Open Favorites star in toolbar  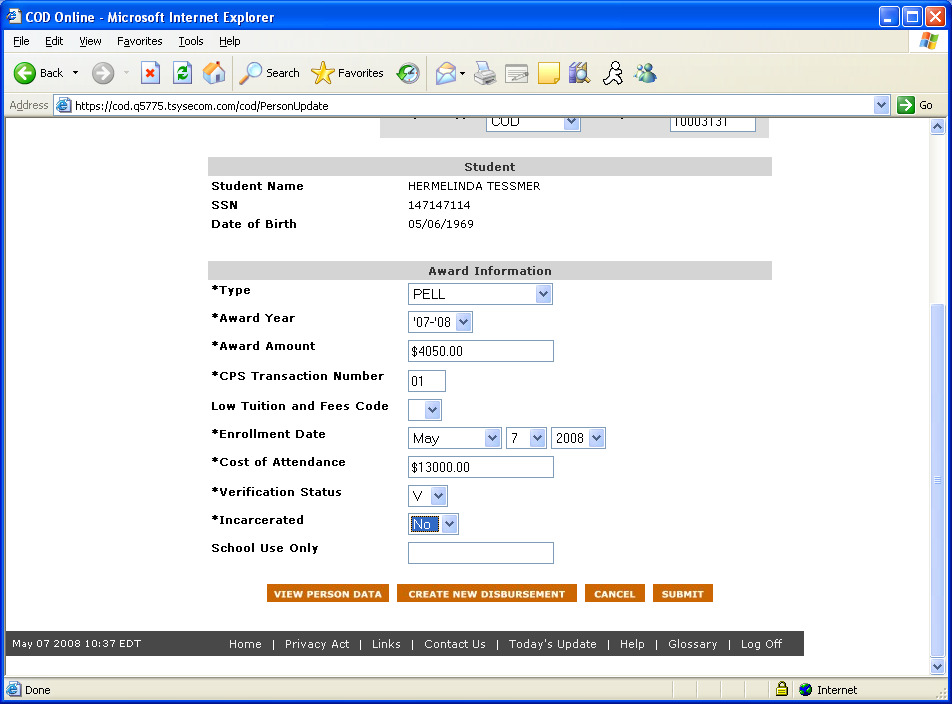(x=347, y=73)
